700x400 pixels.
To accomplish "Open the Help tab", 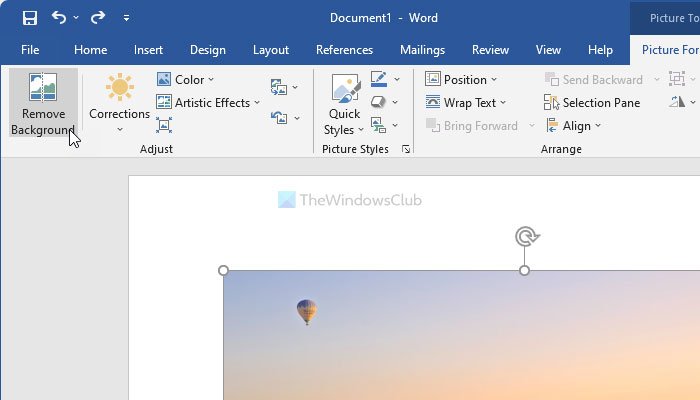I will click(600, 50).
